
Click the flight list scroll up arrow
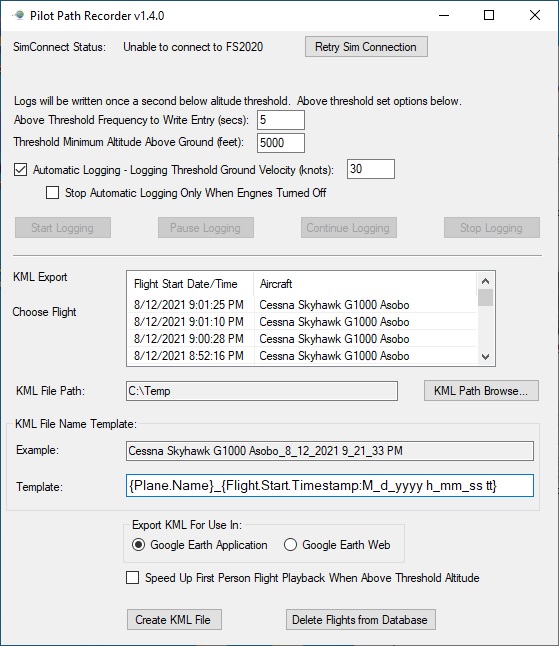[486, 281]
